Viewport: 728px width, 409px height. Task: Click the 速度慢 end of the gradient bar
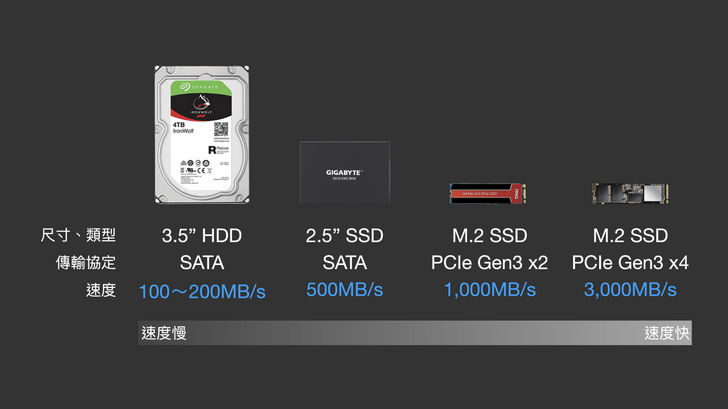[164, 333]
